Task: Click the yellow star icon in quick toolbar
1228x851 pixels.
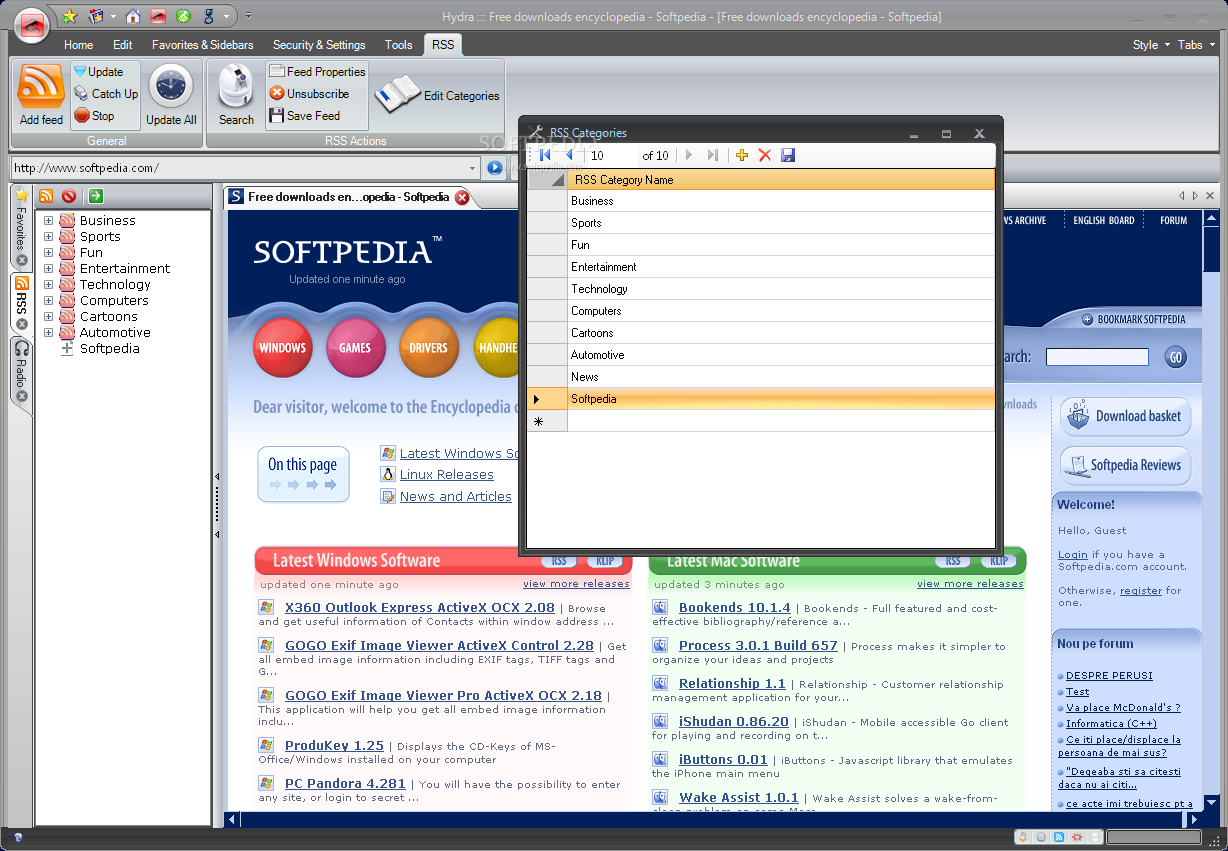Action: coord(69,16)
